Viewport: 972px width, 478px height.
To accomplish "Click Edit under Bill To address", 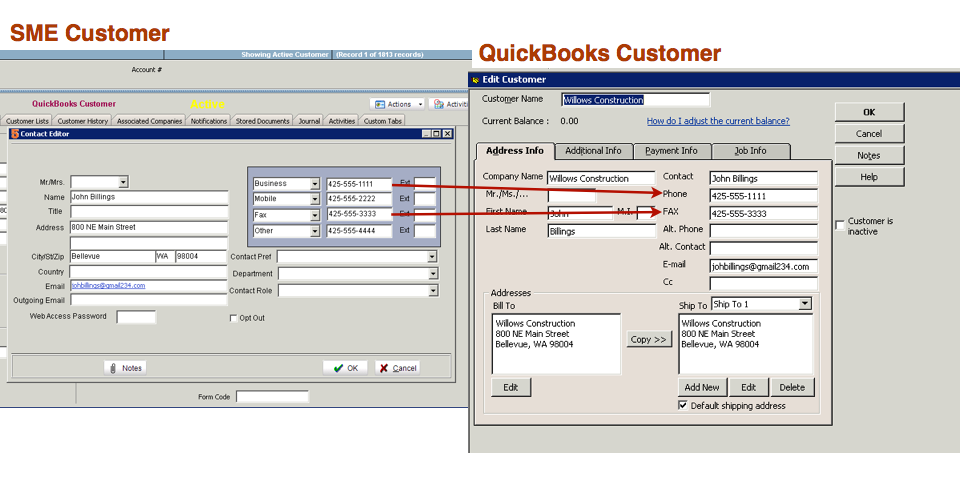I will click(511, 387).
